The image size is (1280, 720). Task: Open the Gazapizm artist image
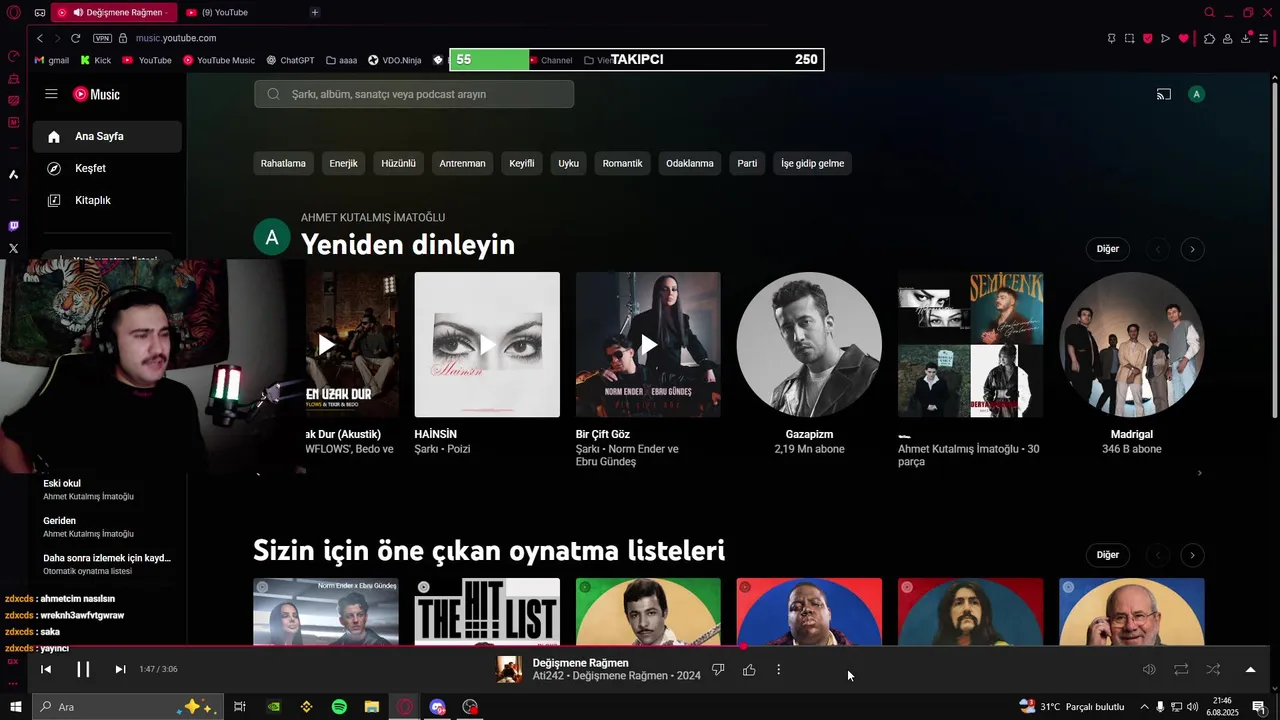point(809,345)
